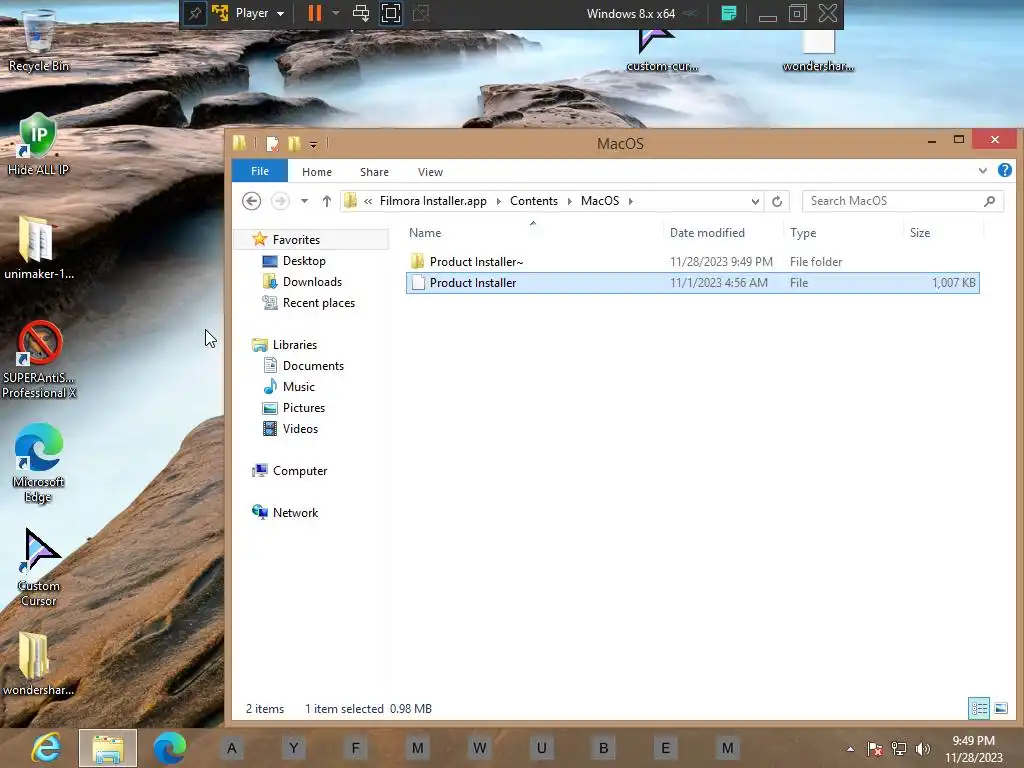Image resolution: width=1024 pixels, height=768 pixels.
Task: Open the File ribbon tab
Action: [260, 171]
